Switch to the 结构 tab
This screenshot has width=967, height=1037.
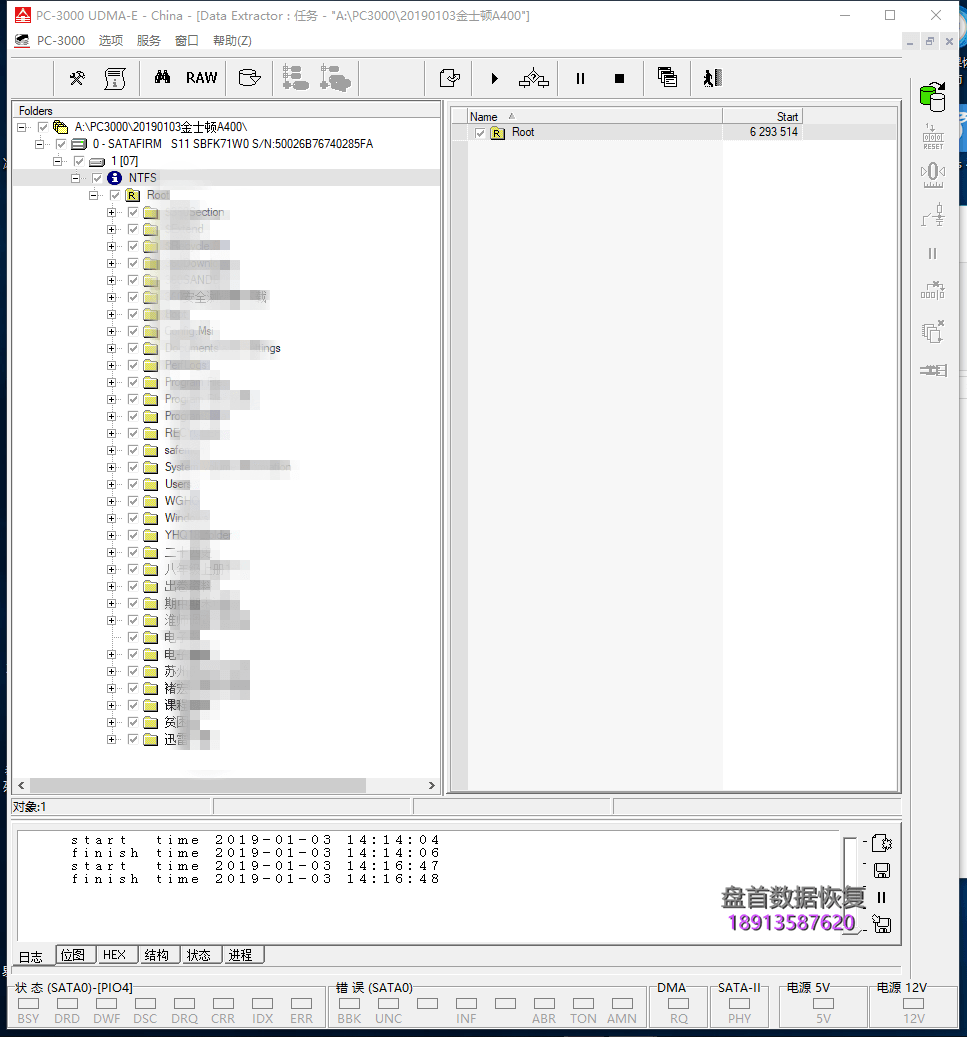[157, 955]
